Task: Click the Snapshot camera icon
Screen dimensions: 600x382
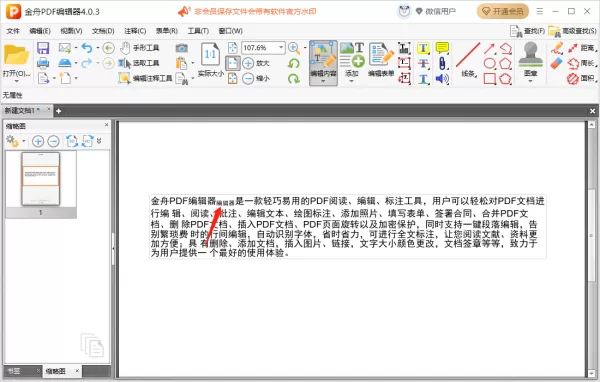Action: 181,48
